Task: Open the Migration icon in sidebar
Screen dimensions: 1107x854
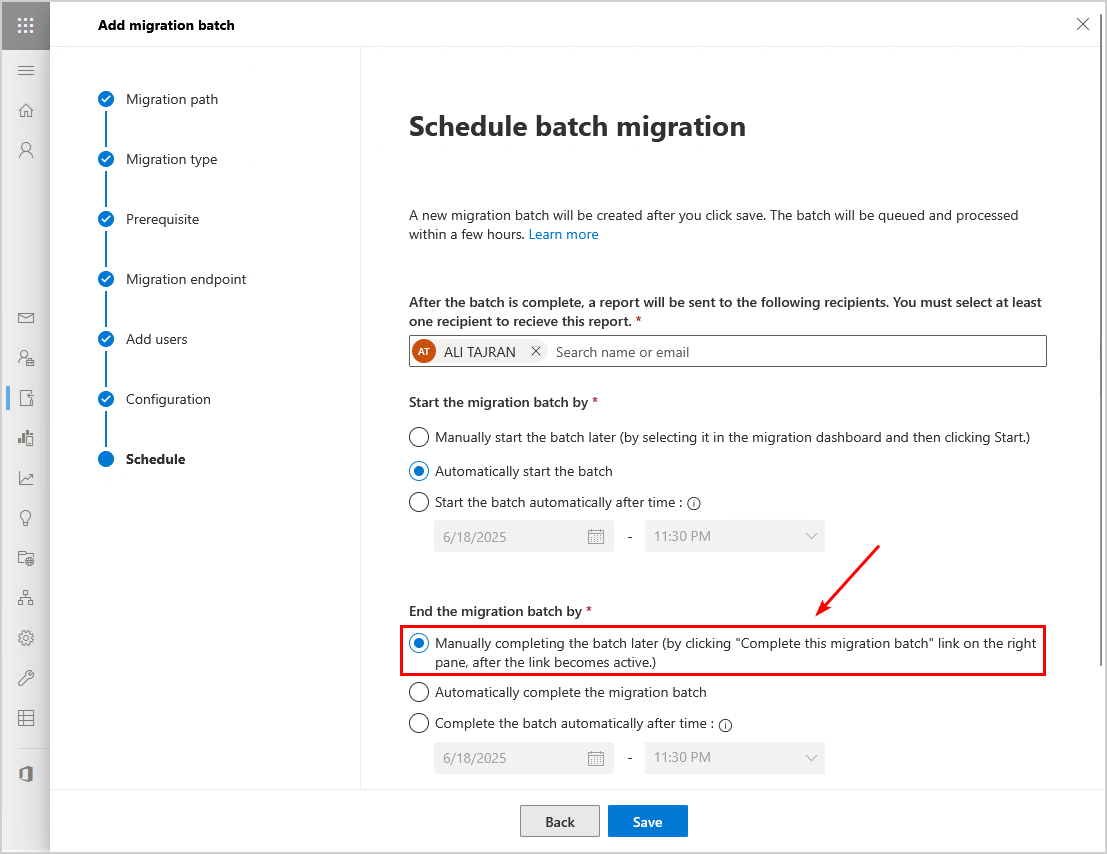Action: pos(26,398)
